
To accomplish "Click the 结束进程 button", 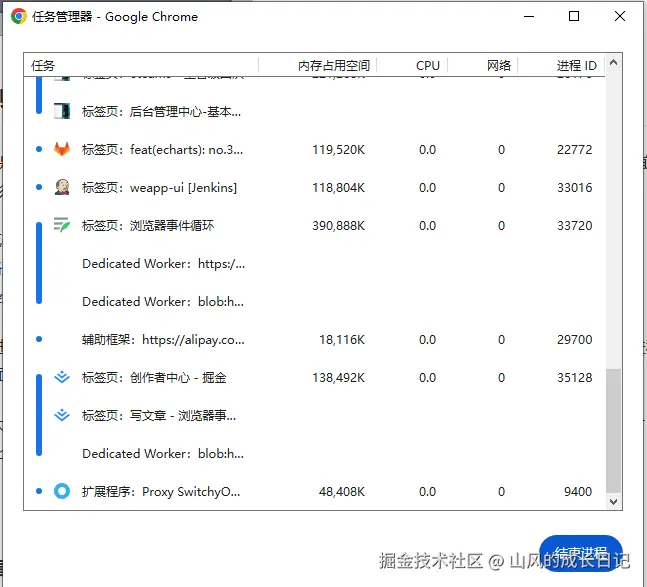I will (x=581, y=554).
